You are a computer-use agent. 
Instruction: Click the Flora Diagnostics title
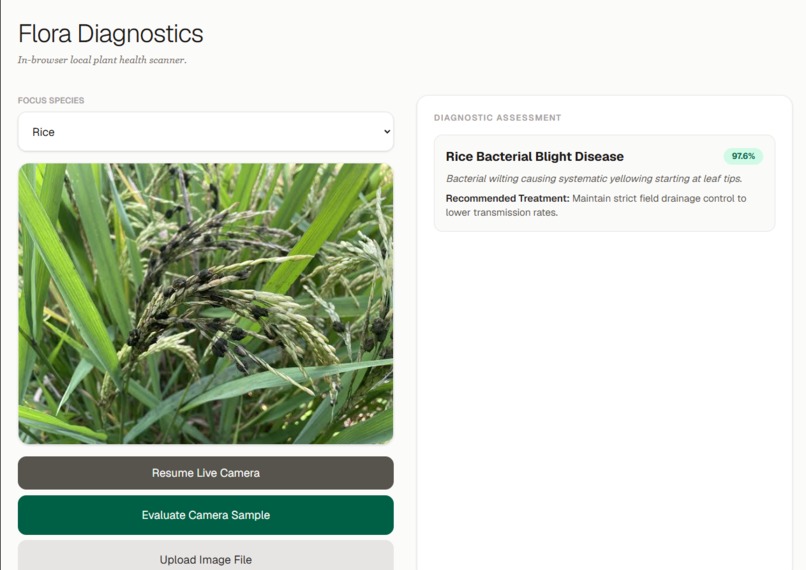coord(111,34)
